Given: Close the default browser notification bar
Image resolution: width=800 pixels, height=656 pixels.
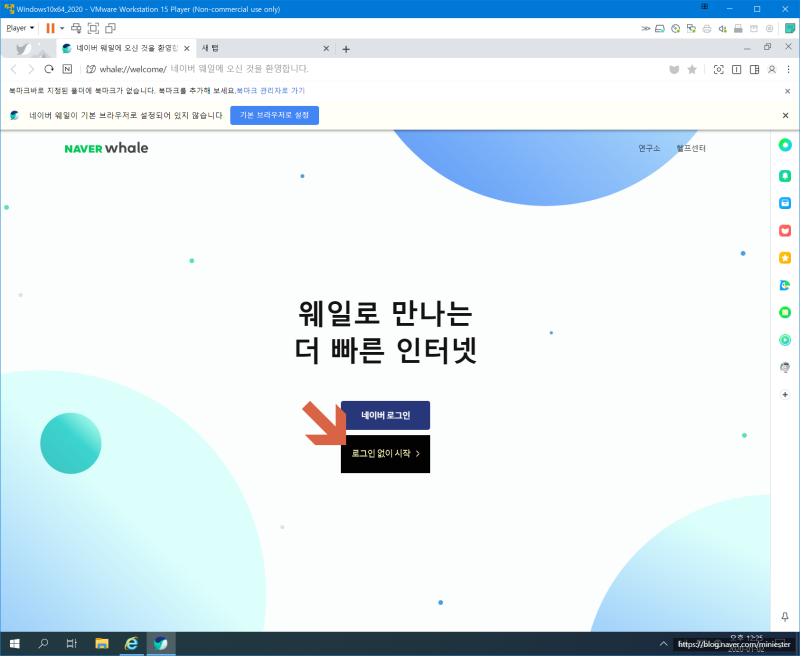Looking at the screenshot, I should 786,115.
